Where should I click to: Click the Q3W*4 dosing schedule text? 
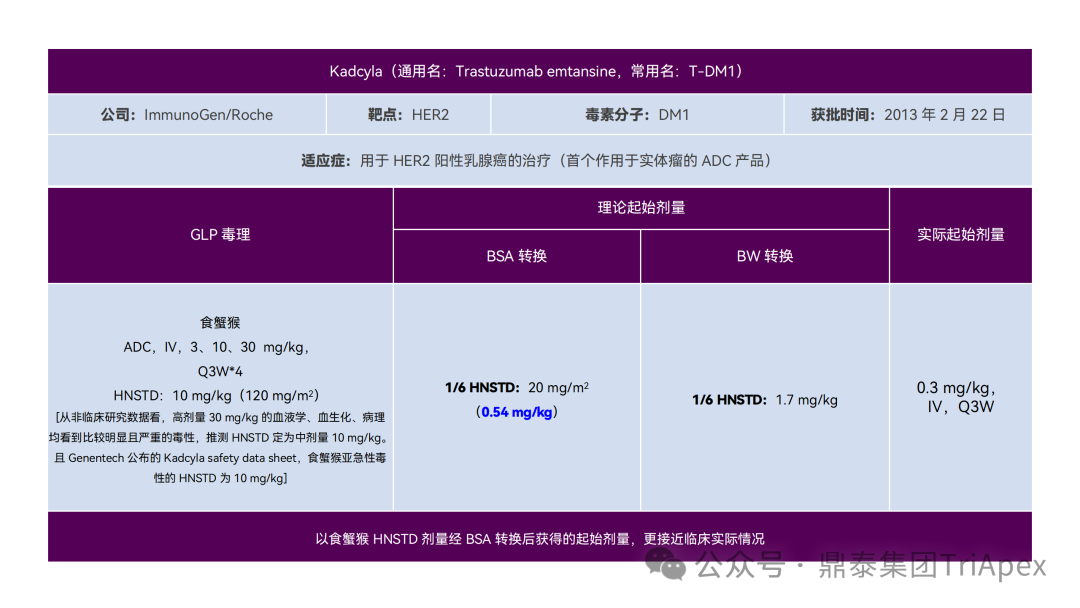click(220, 372)
